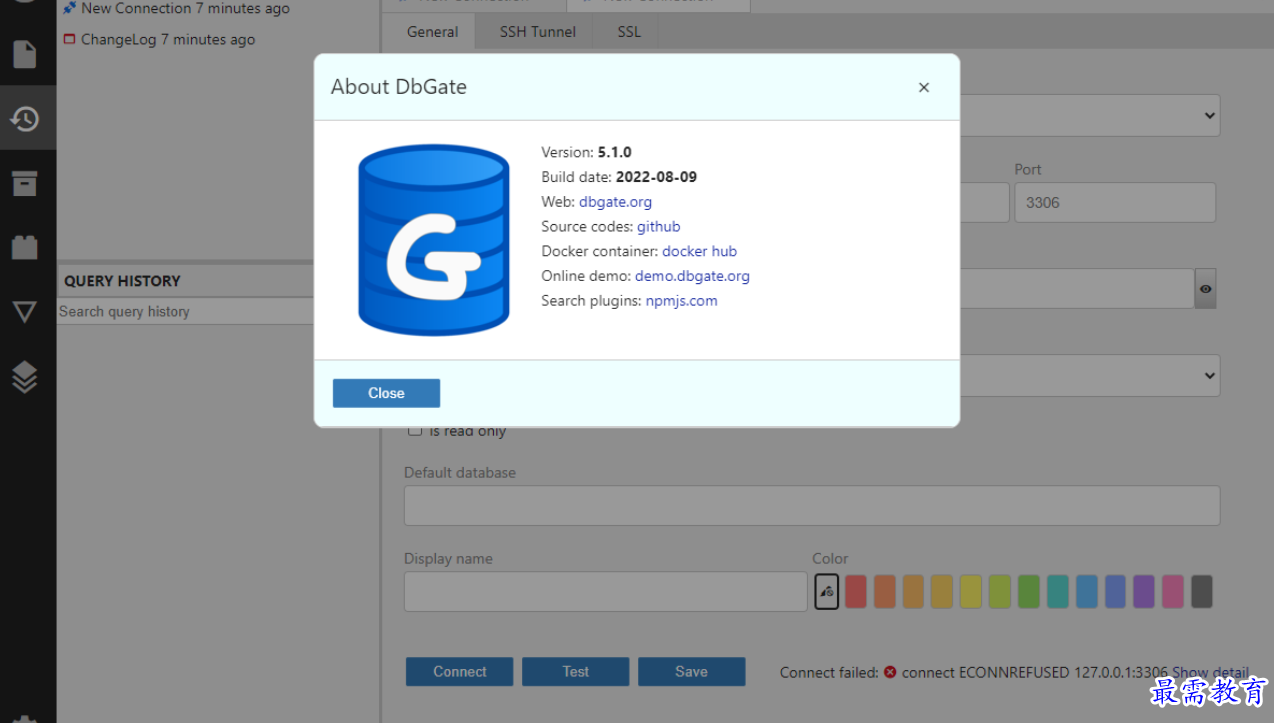
Task: Open the archive box icon in sidebar
Action: (25, 183)
